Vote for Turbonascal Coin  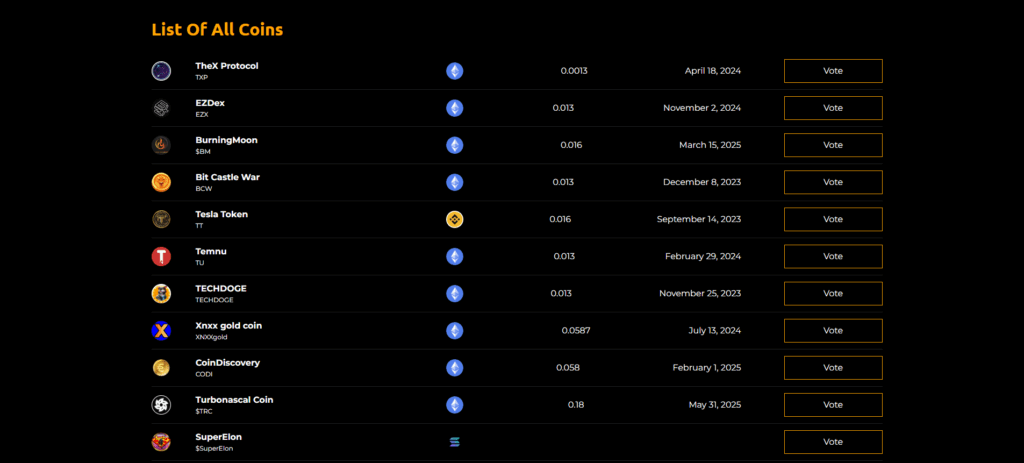tap(833, 405)
